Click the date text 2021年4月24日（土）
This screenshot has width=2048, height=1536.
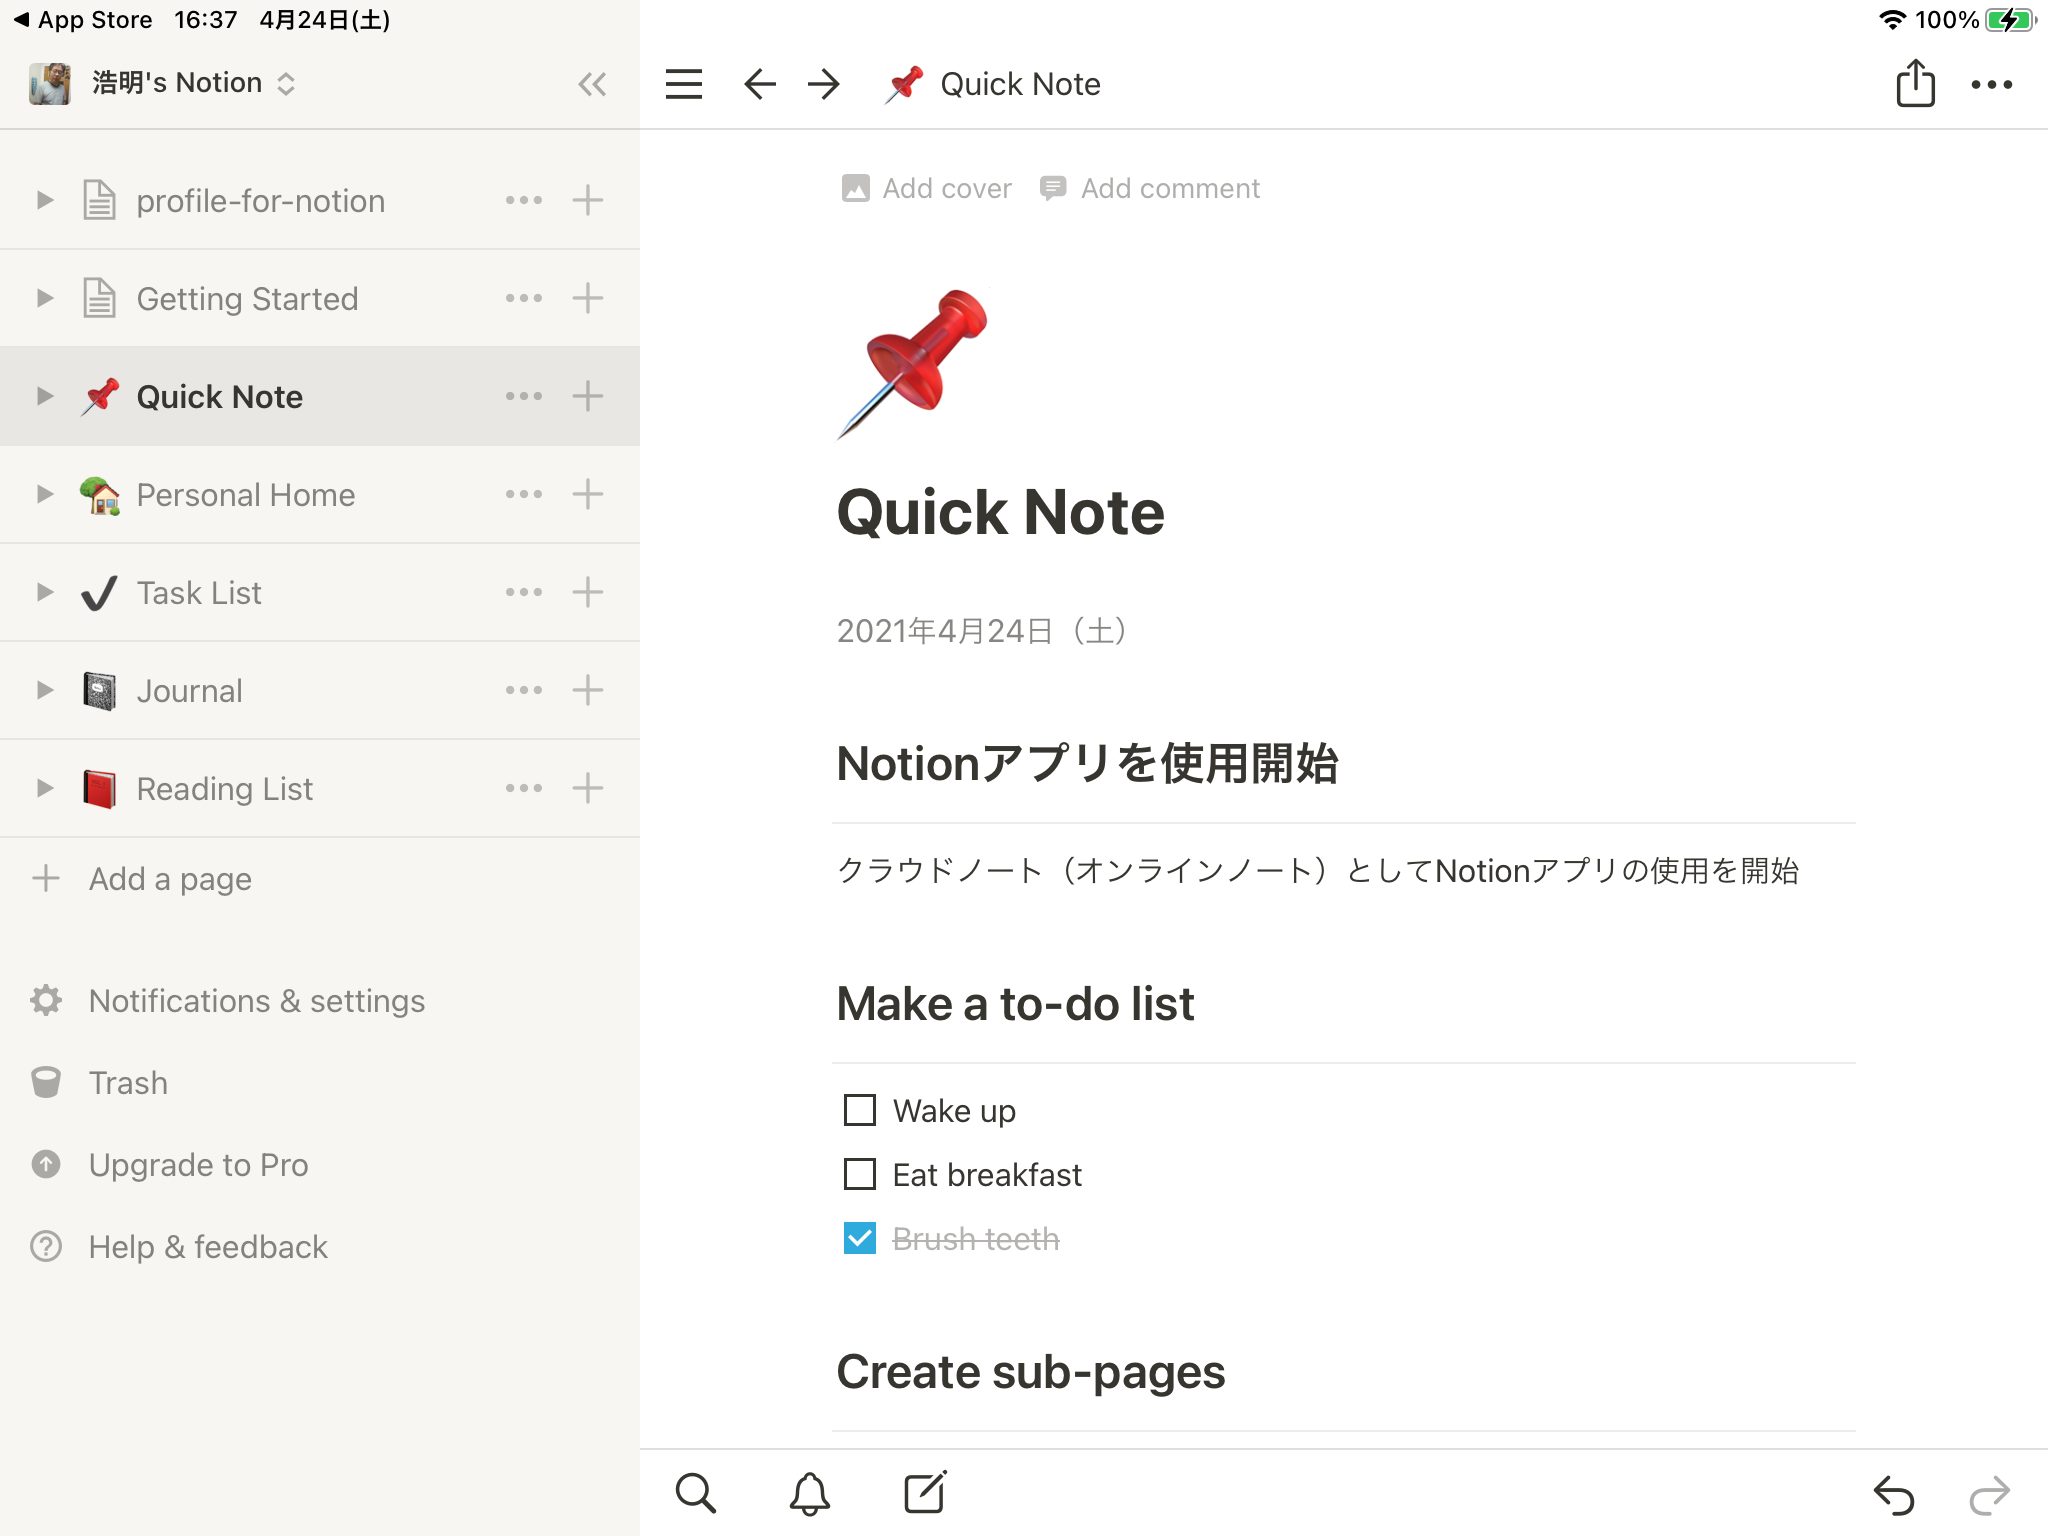tap(982, 631)
